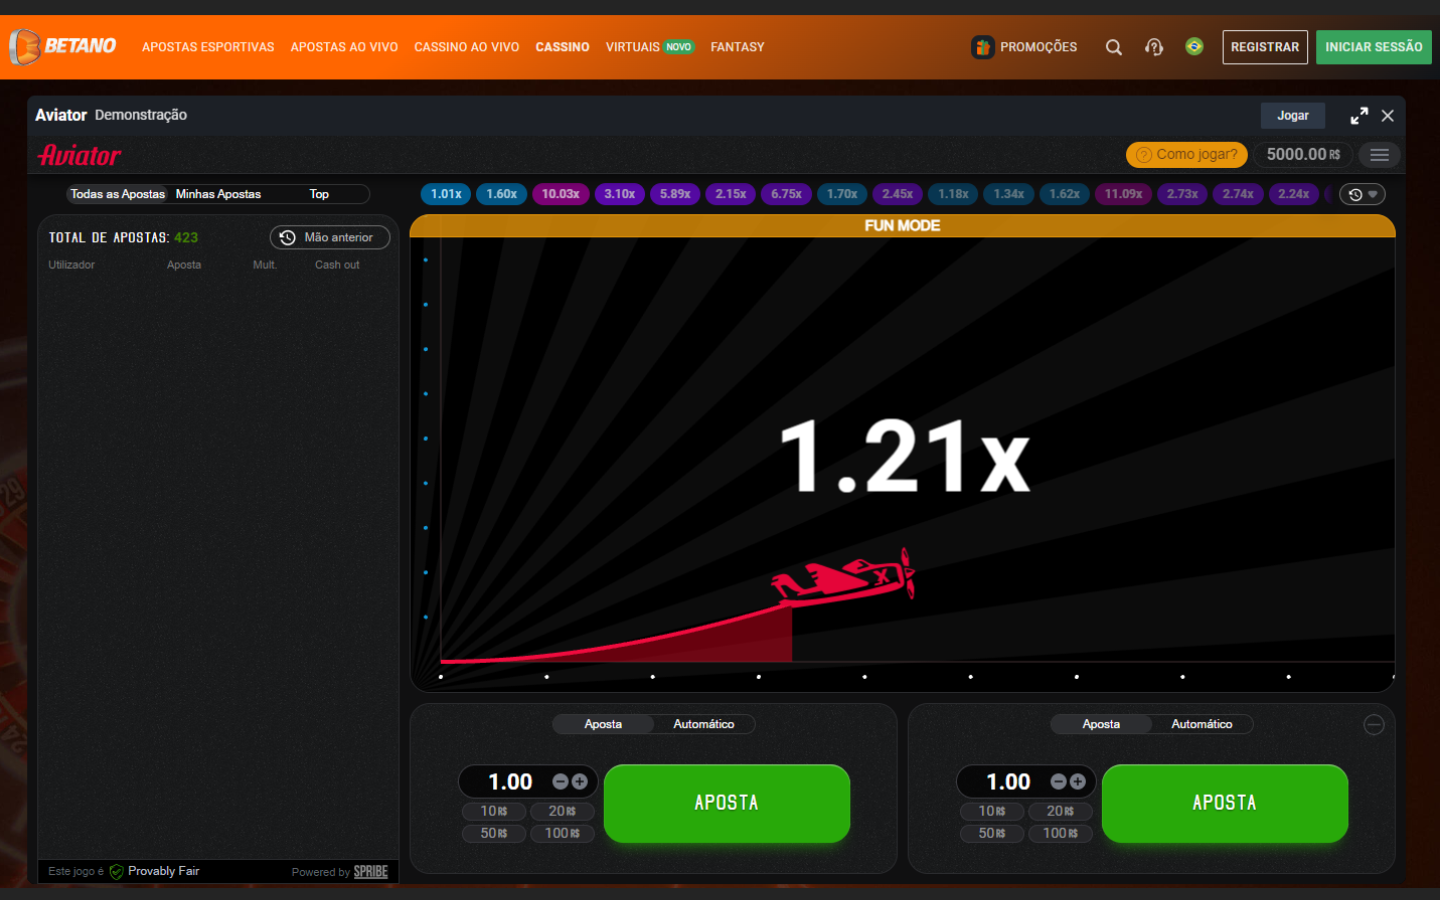Place the right green Aposta bet
Viewport: 1440px width, 900px height.
click(1225, 803)
